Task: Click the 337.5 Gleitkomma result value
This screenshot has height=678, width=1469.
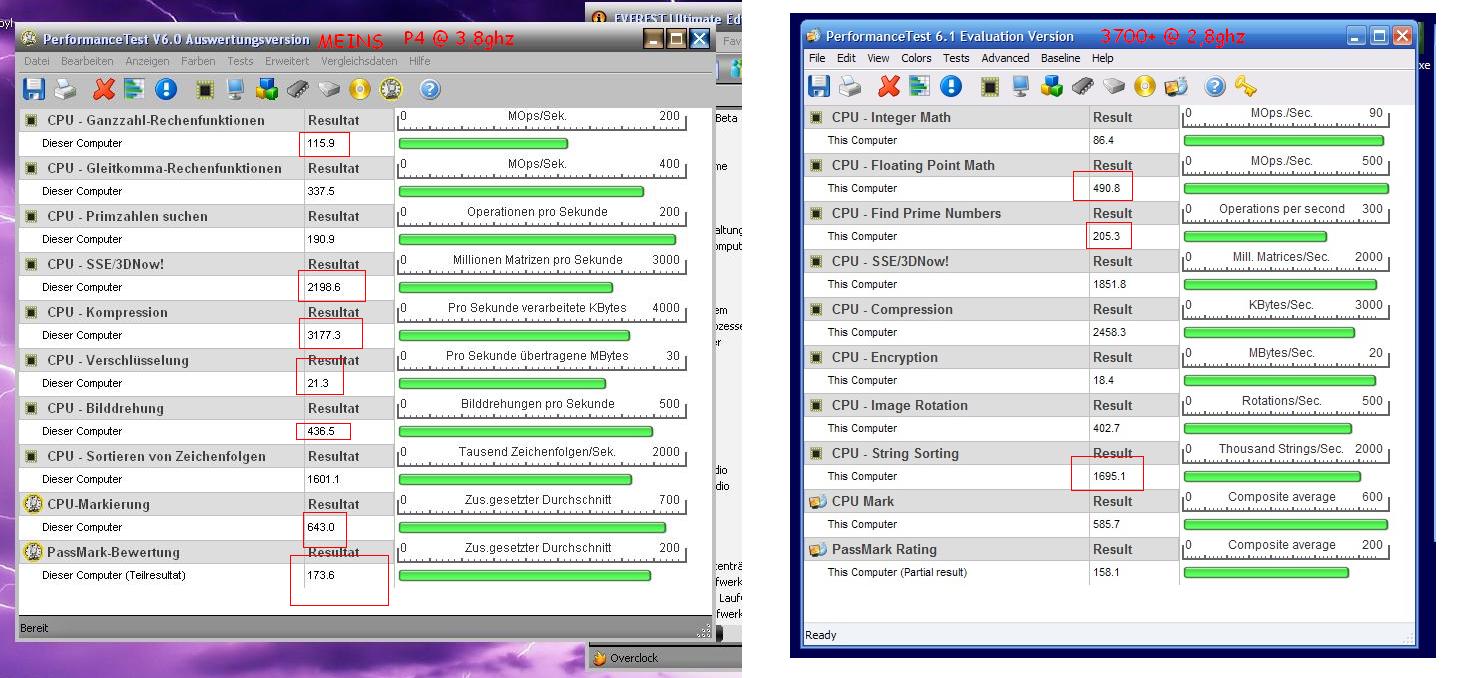Action: point(320,191)
